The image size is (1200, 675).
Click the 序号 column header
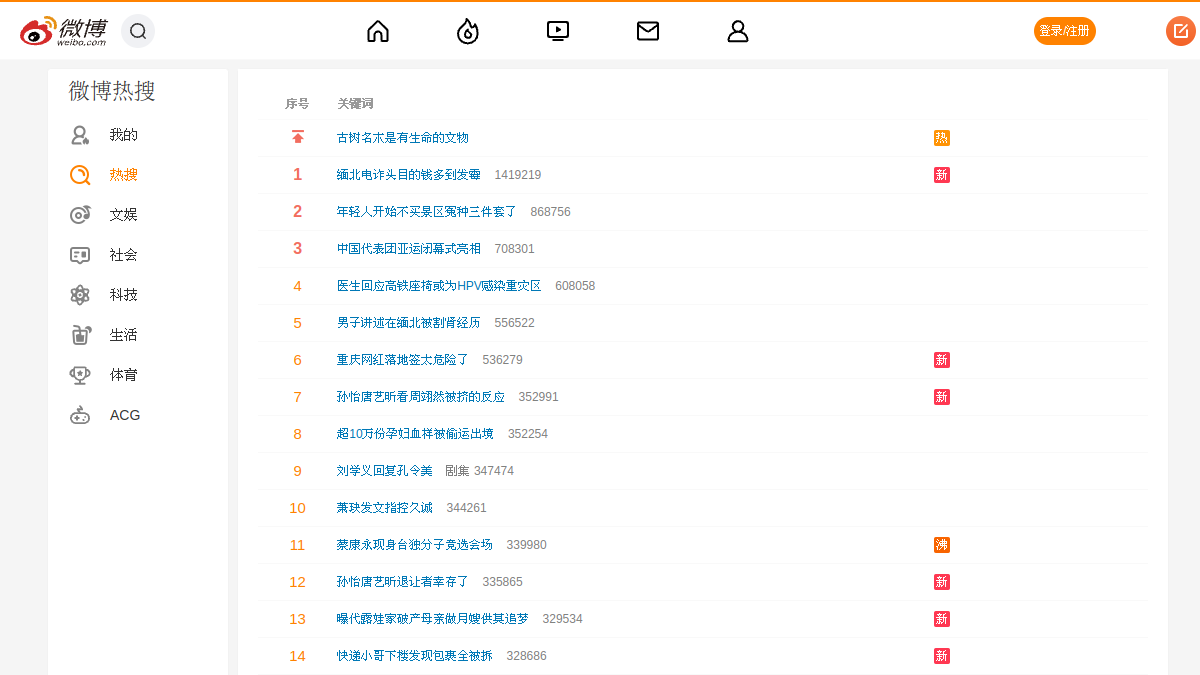point(297,104)
